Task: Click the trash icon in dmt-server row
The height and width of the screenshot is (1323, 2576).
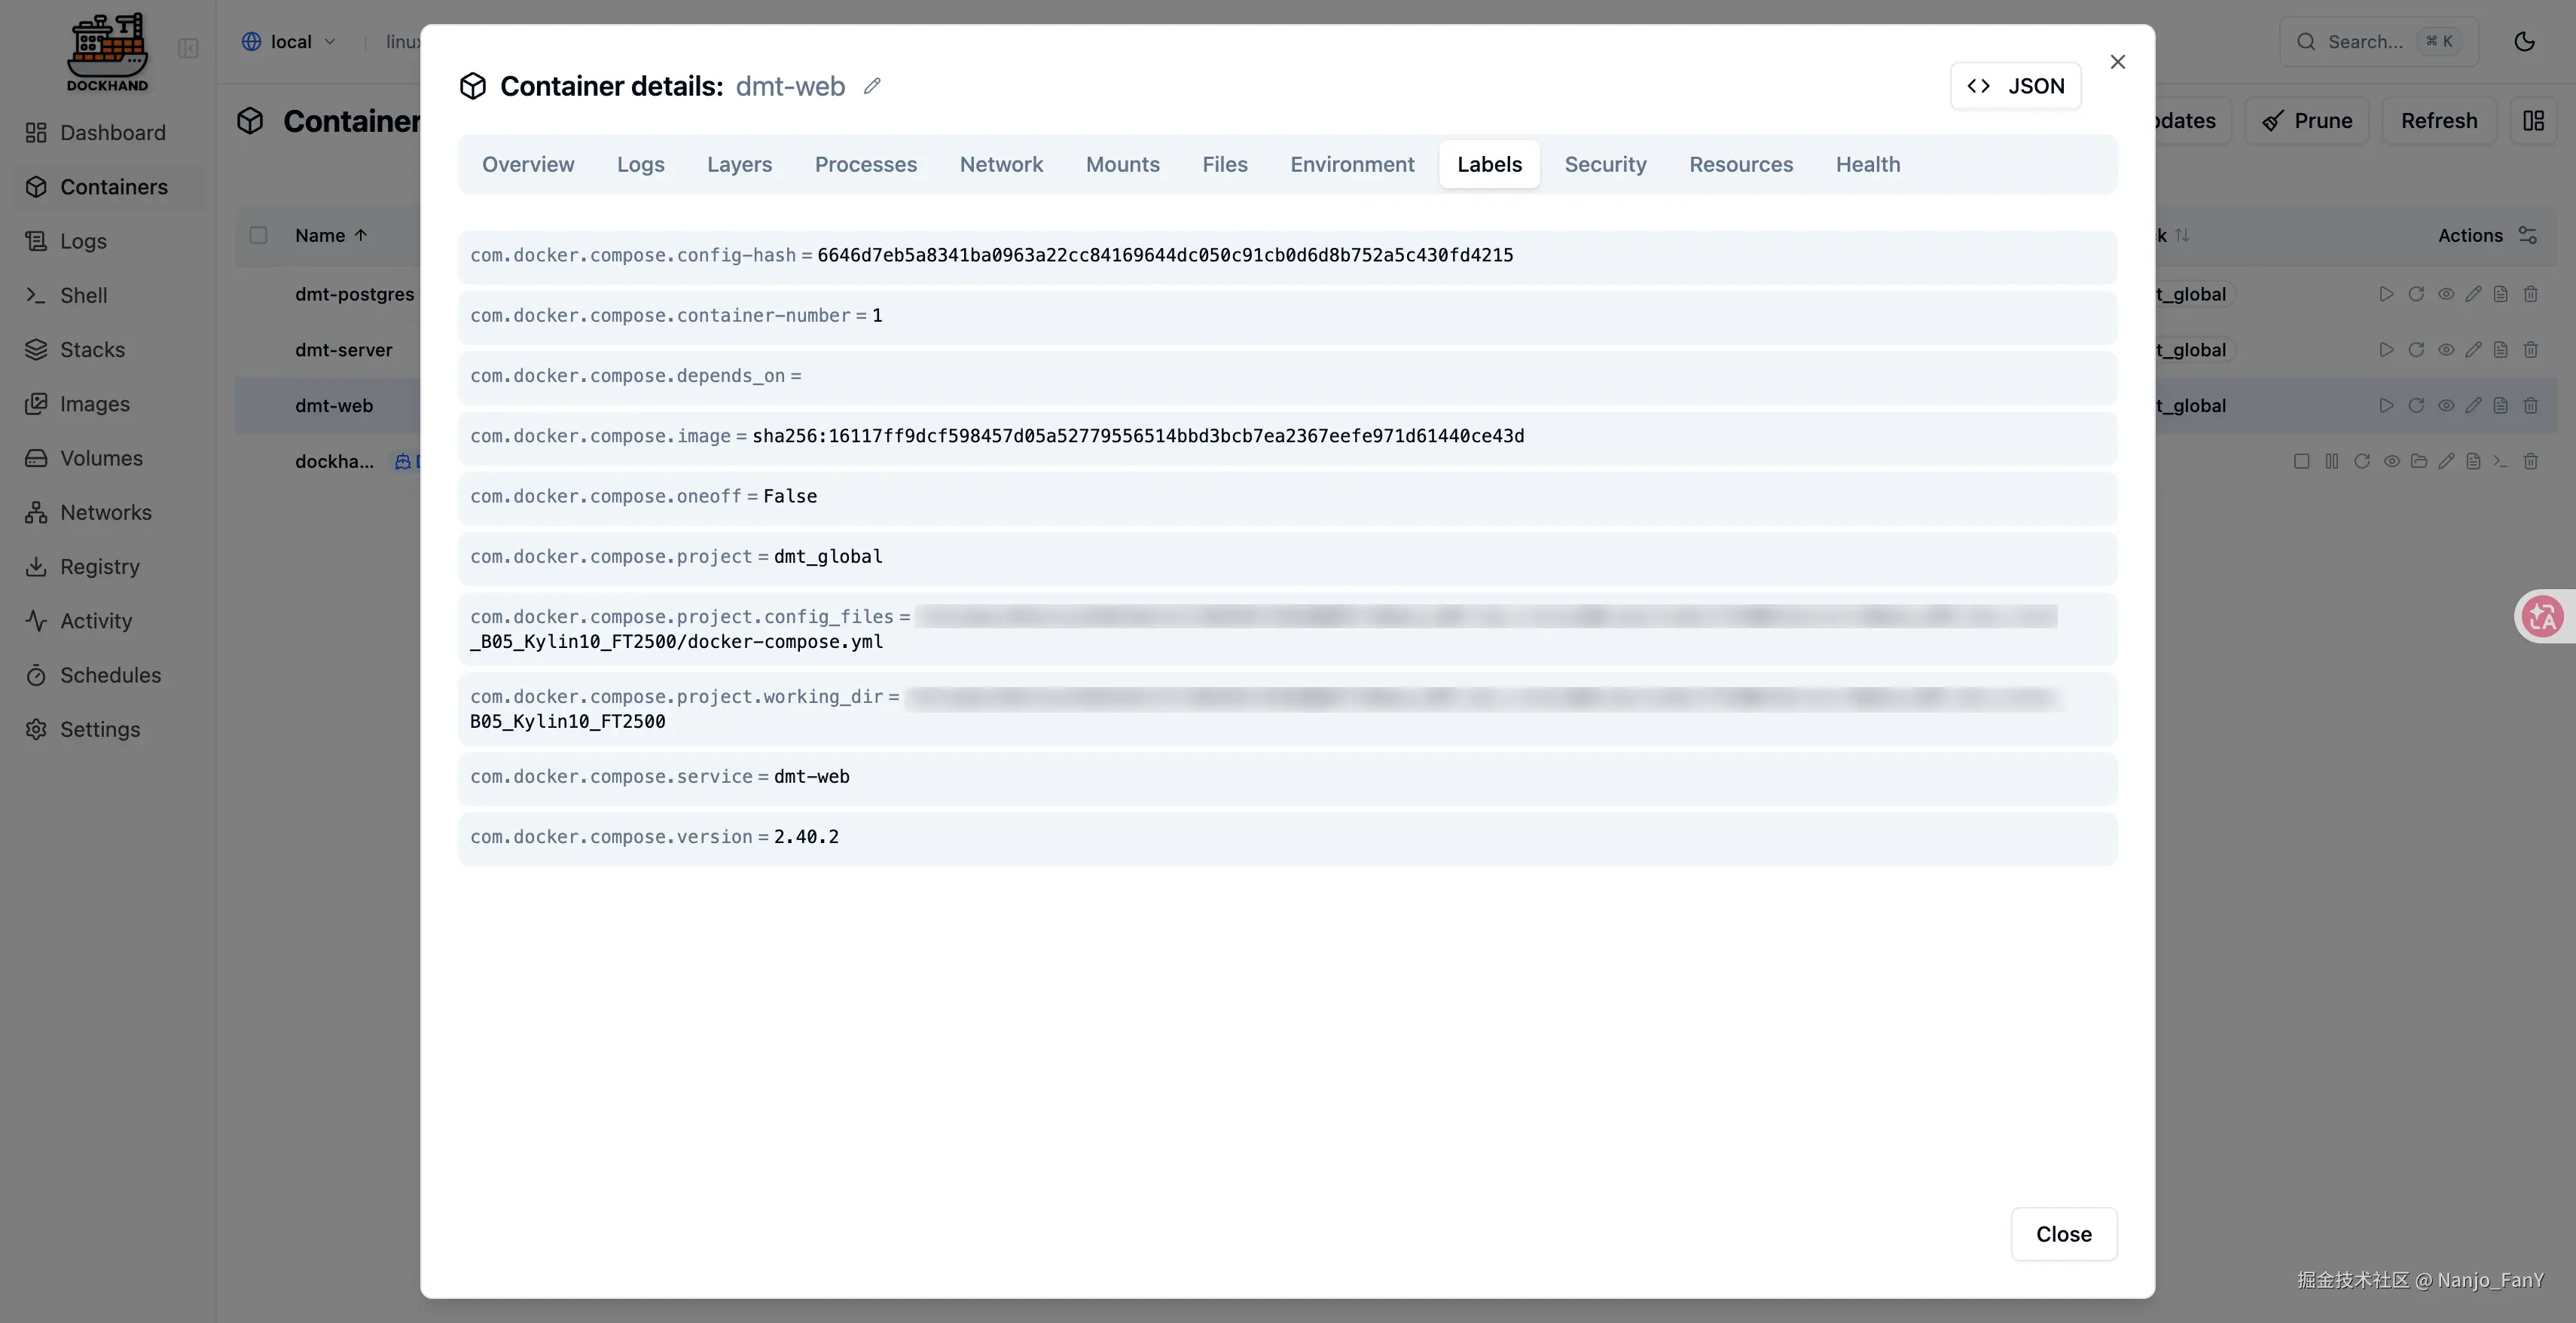Action: (x=2530, y=350)
